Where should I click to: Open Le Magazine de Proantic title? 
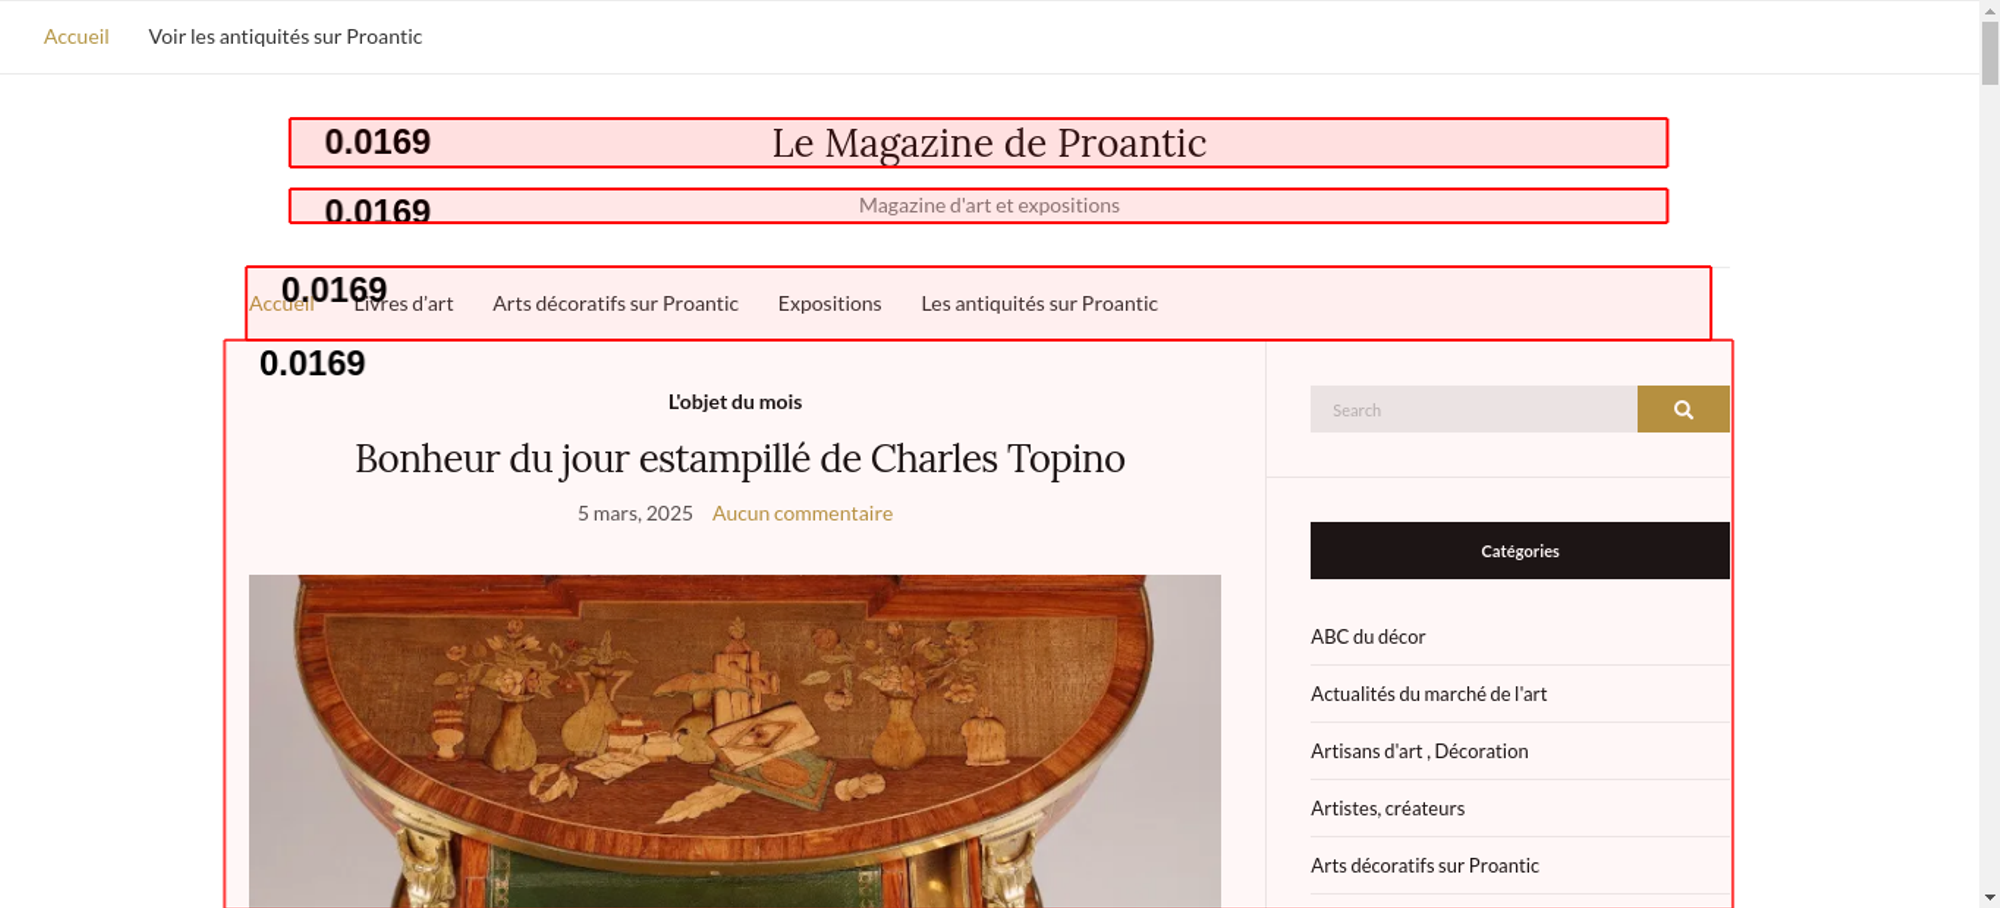[x=989, y=143]
